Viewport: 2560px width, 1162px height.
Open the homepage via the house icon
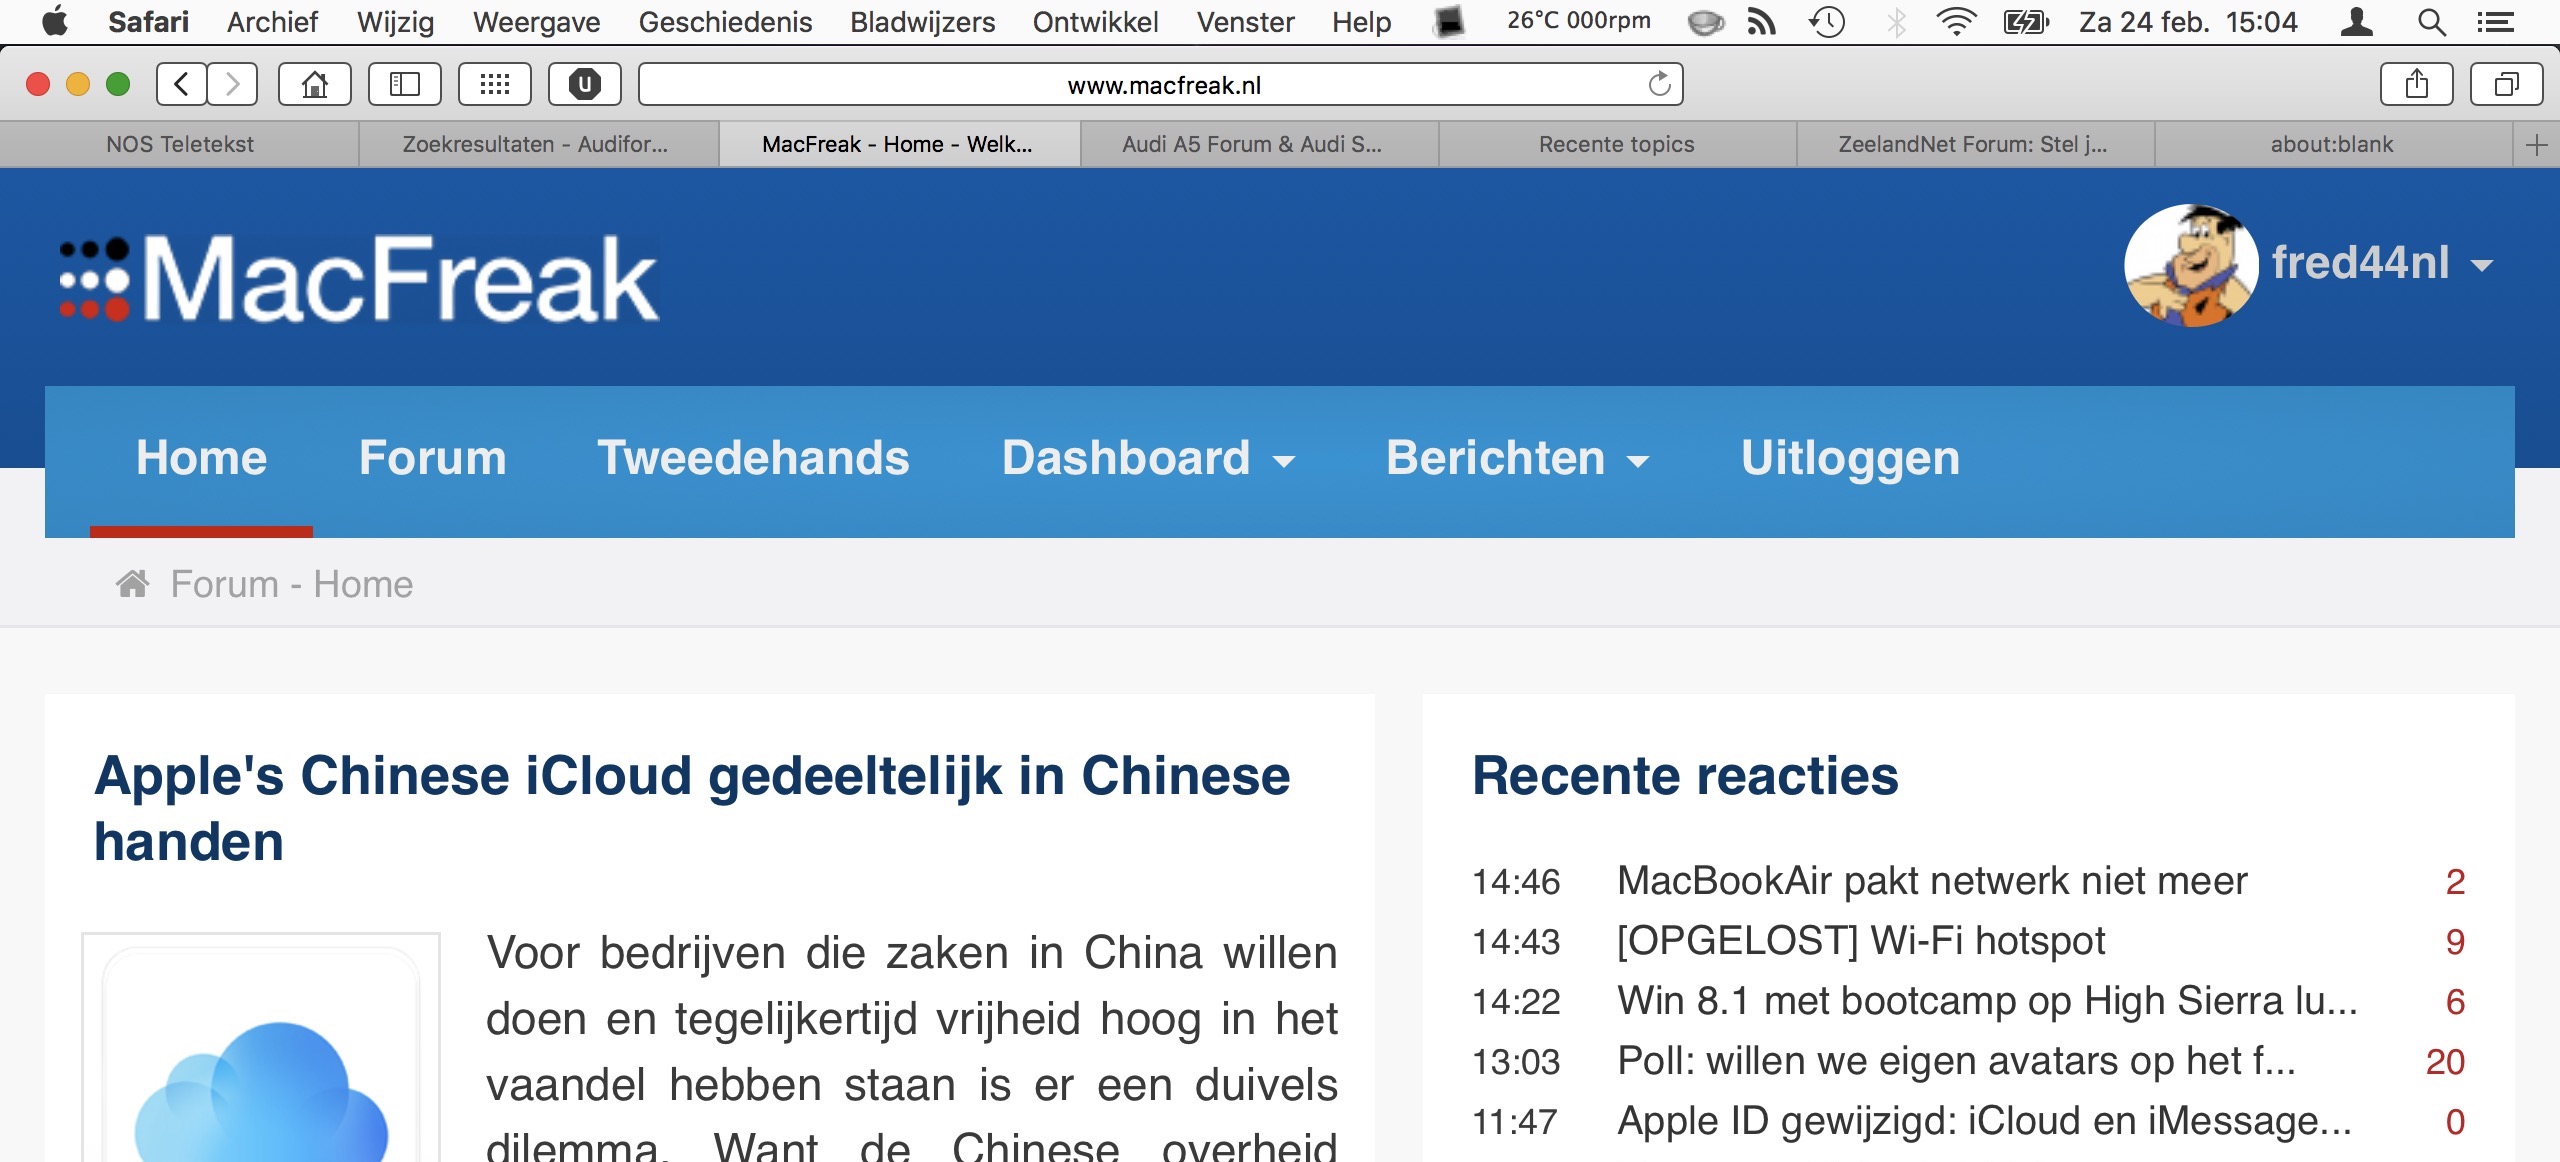(315, 84)
